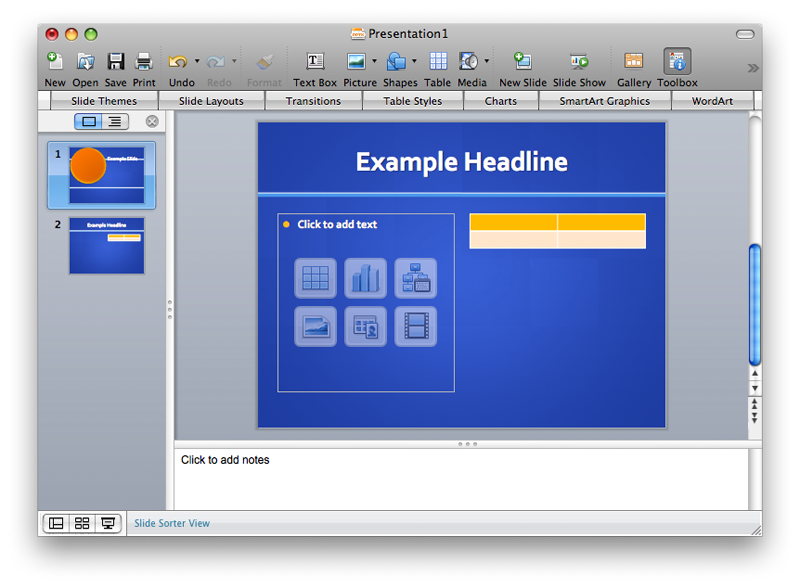Screen dimensions: 800x588
Task: Click the Example Headline title
Action: 461,162
